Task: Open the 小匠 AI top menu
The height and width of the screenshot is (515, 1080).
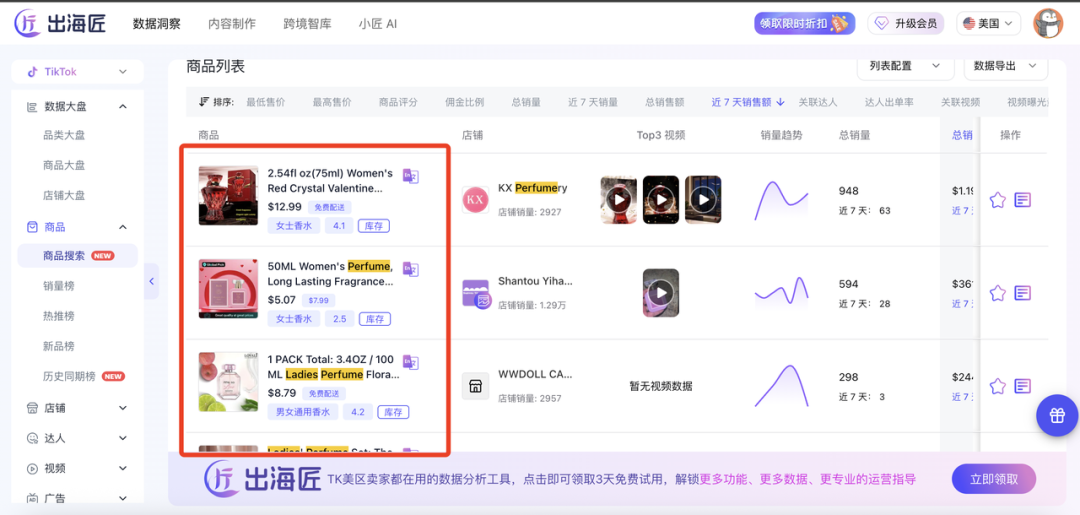Action: click(x=377, y=23)
